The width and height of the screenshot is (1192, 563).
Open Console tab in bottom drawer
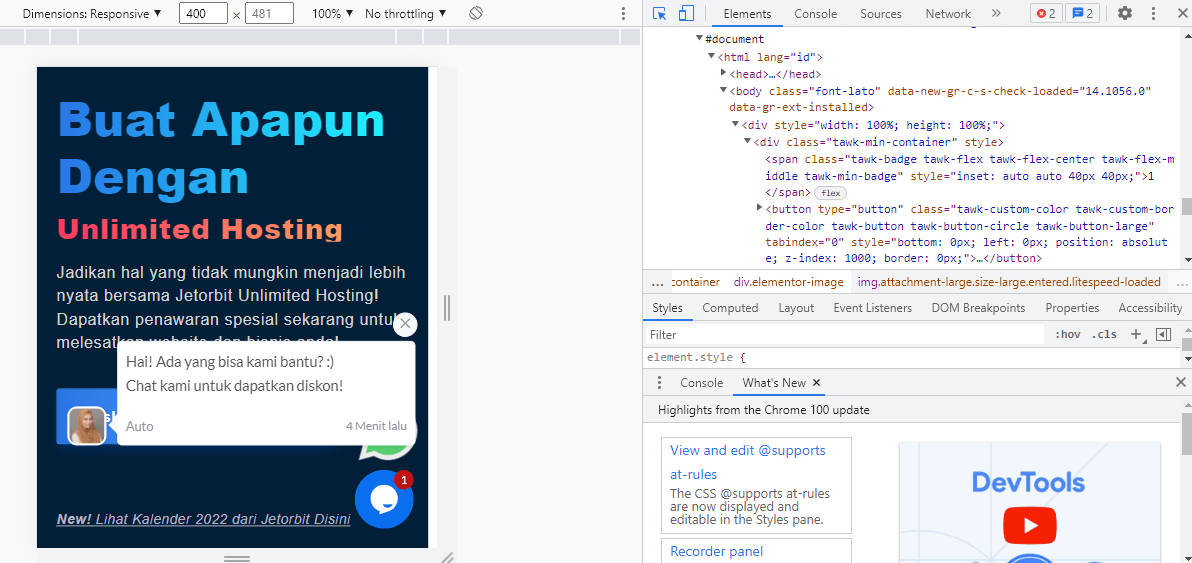click(x=702, y=383)
